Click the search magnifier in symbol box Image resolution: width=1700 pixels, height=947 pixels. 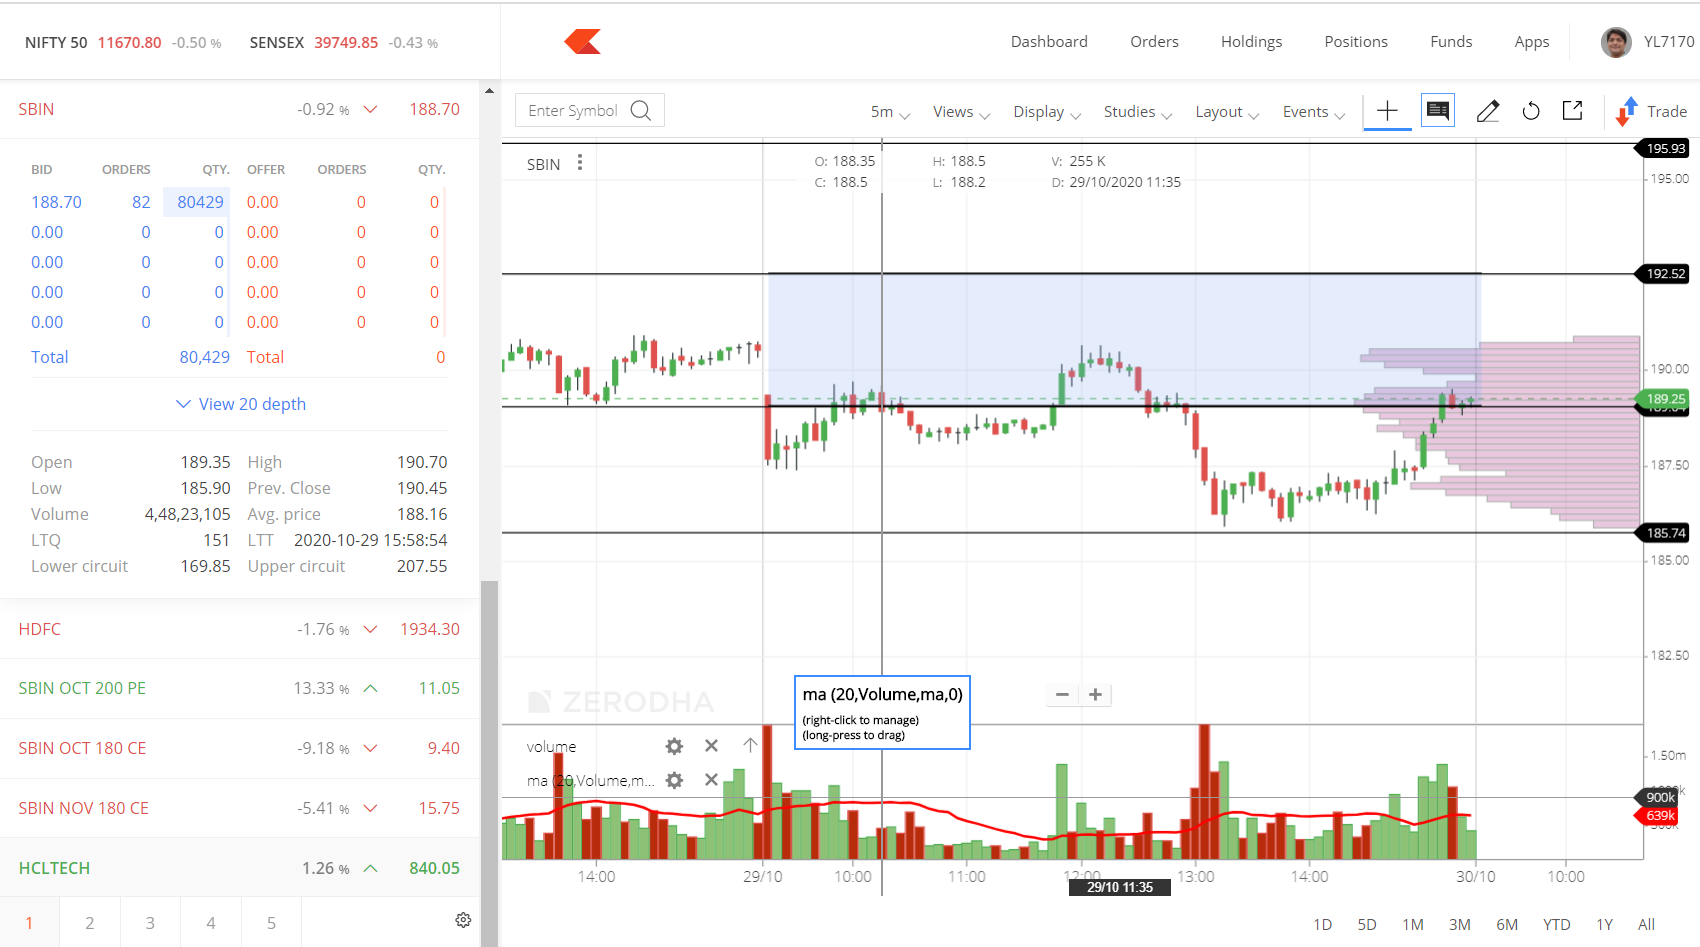click(641, 110)
